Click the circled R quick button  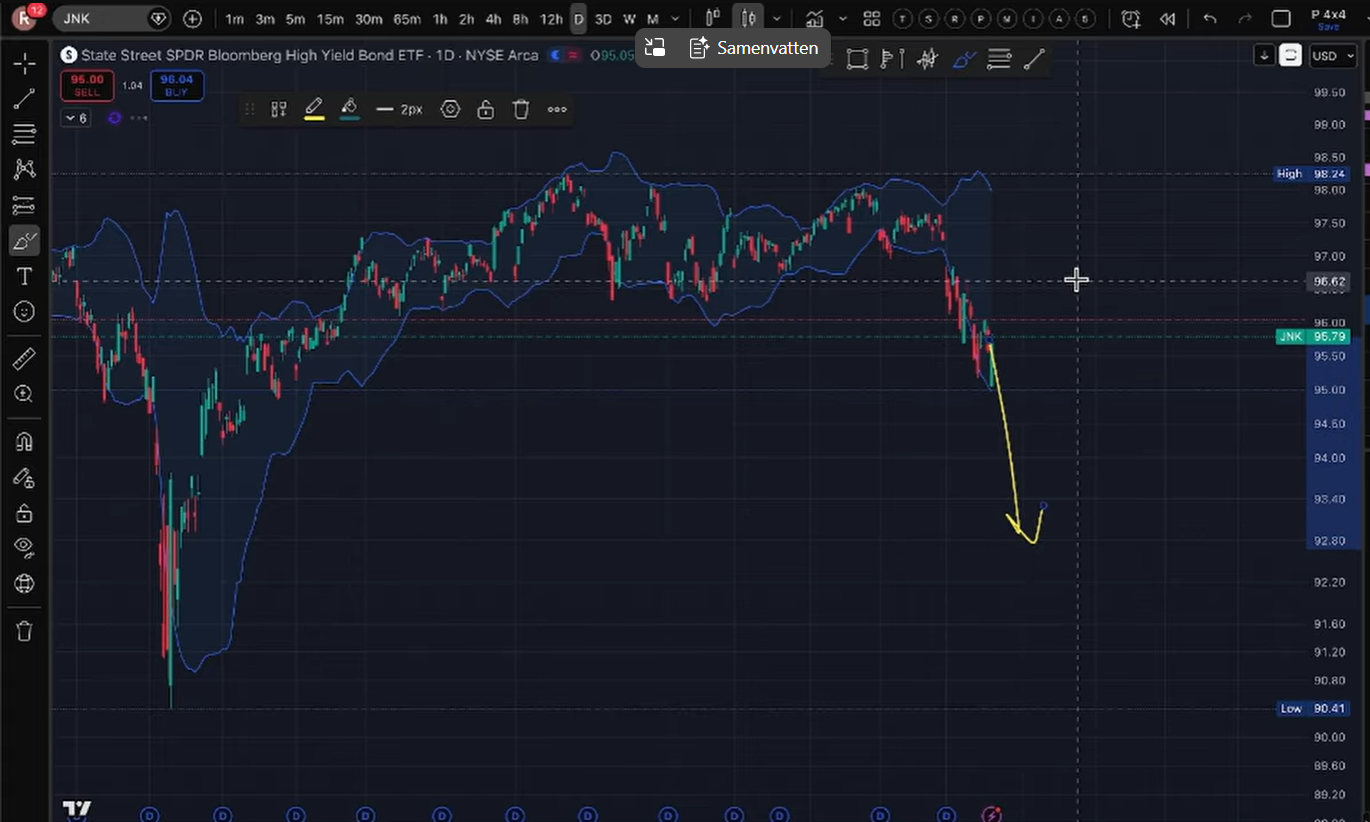955,19
